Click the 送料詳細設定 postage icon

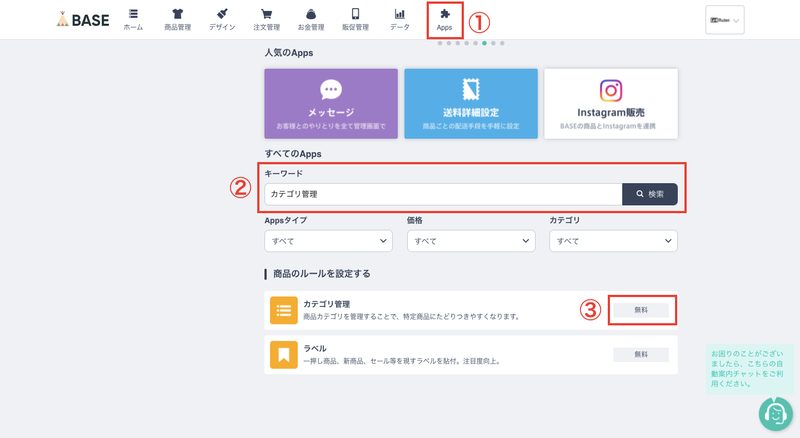[x=471, y=90]
